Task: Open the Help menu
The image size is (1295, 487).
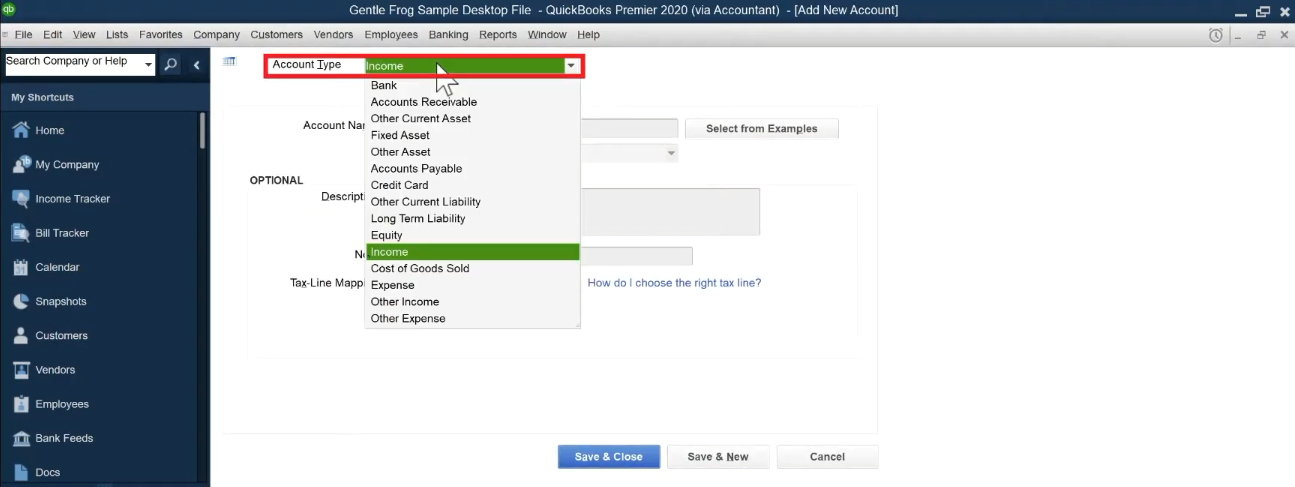Action: [588, 34]
